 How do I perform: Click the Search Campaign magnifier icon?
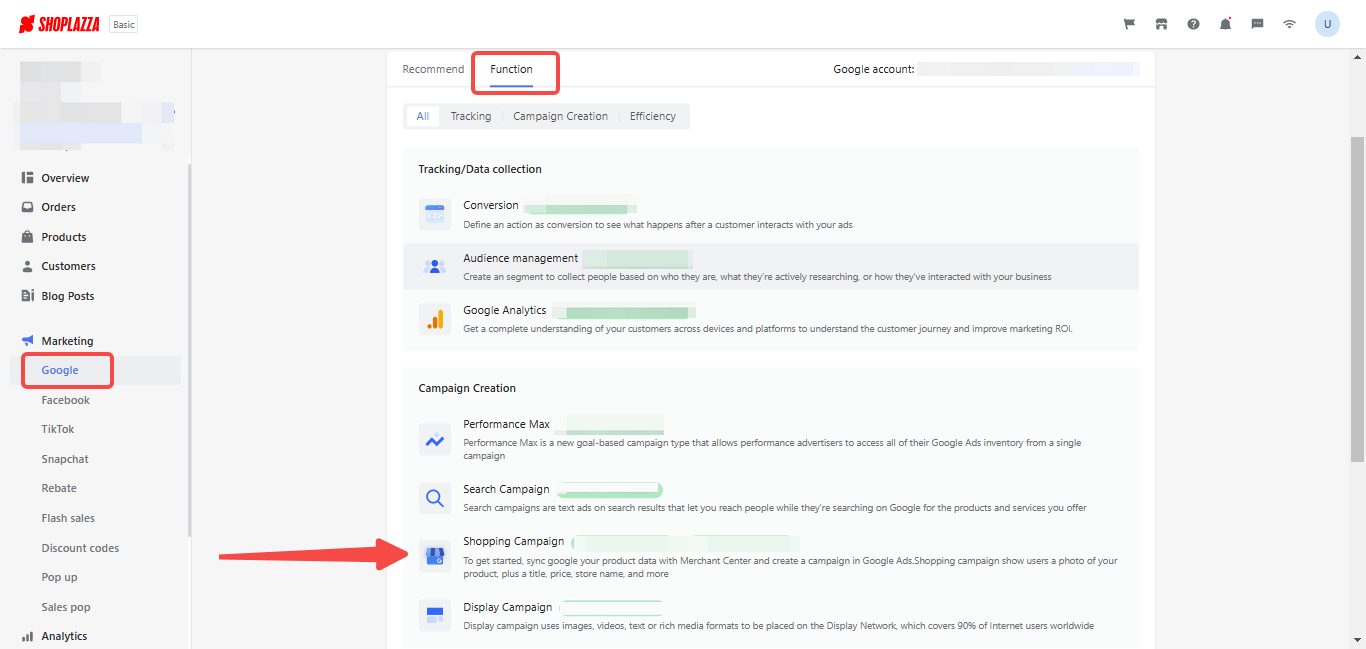pyautogui.click(x=435, y=497)
